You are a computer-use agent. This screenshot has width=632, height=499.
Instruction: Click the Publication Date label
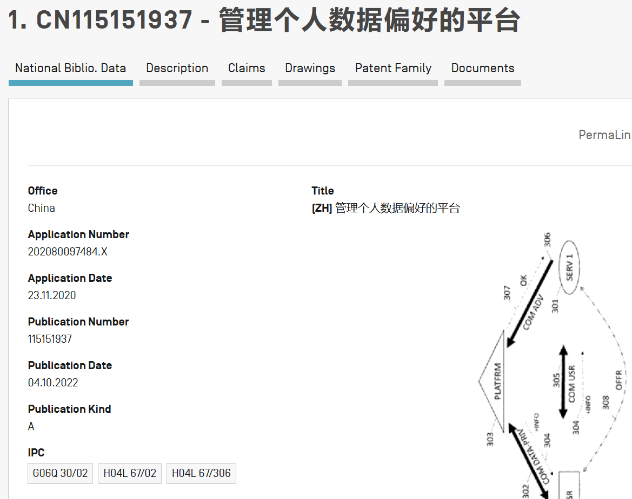(x=70, y=365)
